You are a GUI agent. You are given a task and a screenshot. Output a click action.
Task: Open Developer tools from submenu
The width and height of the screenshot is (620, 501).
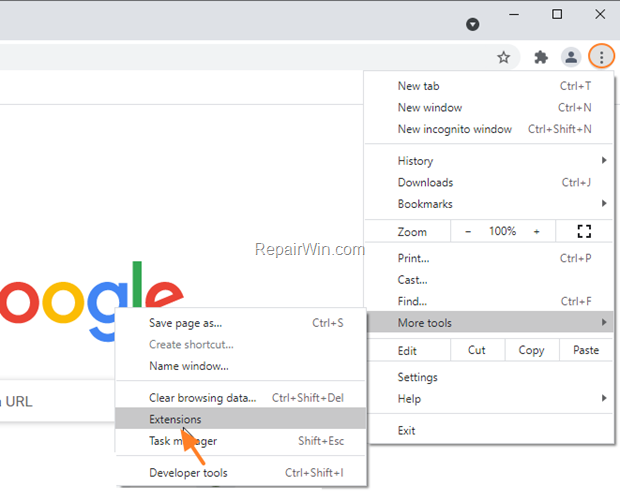(x=240, y=473)
